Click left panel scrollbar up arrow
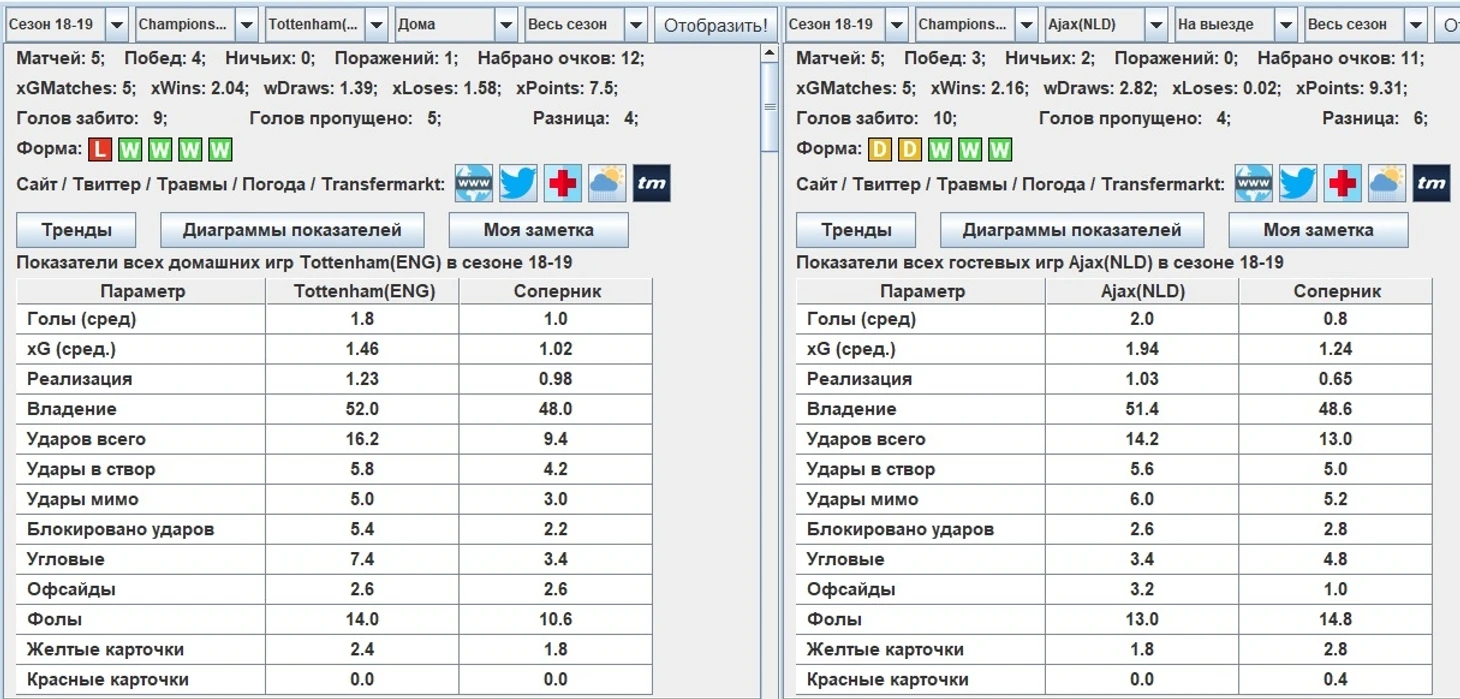1460x699 pixels. pos(769,53)
